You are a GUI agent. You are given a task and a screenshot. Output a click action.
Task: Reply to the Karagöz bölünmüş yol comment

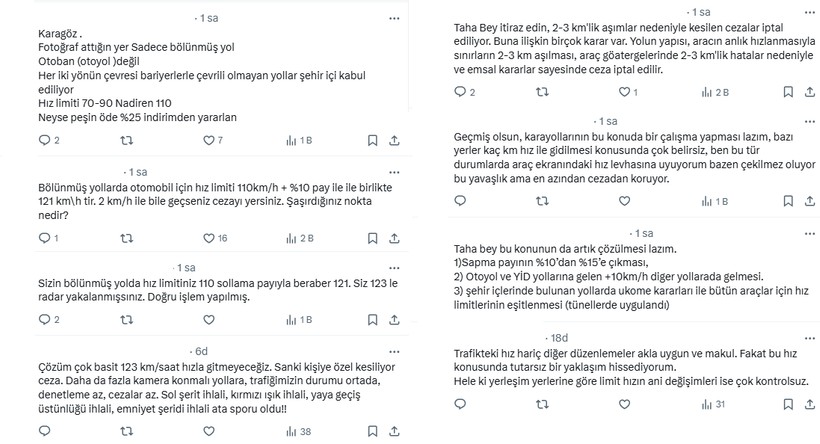pos(42,140)
